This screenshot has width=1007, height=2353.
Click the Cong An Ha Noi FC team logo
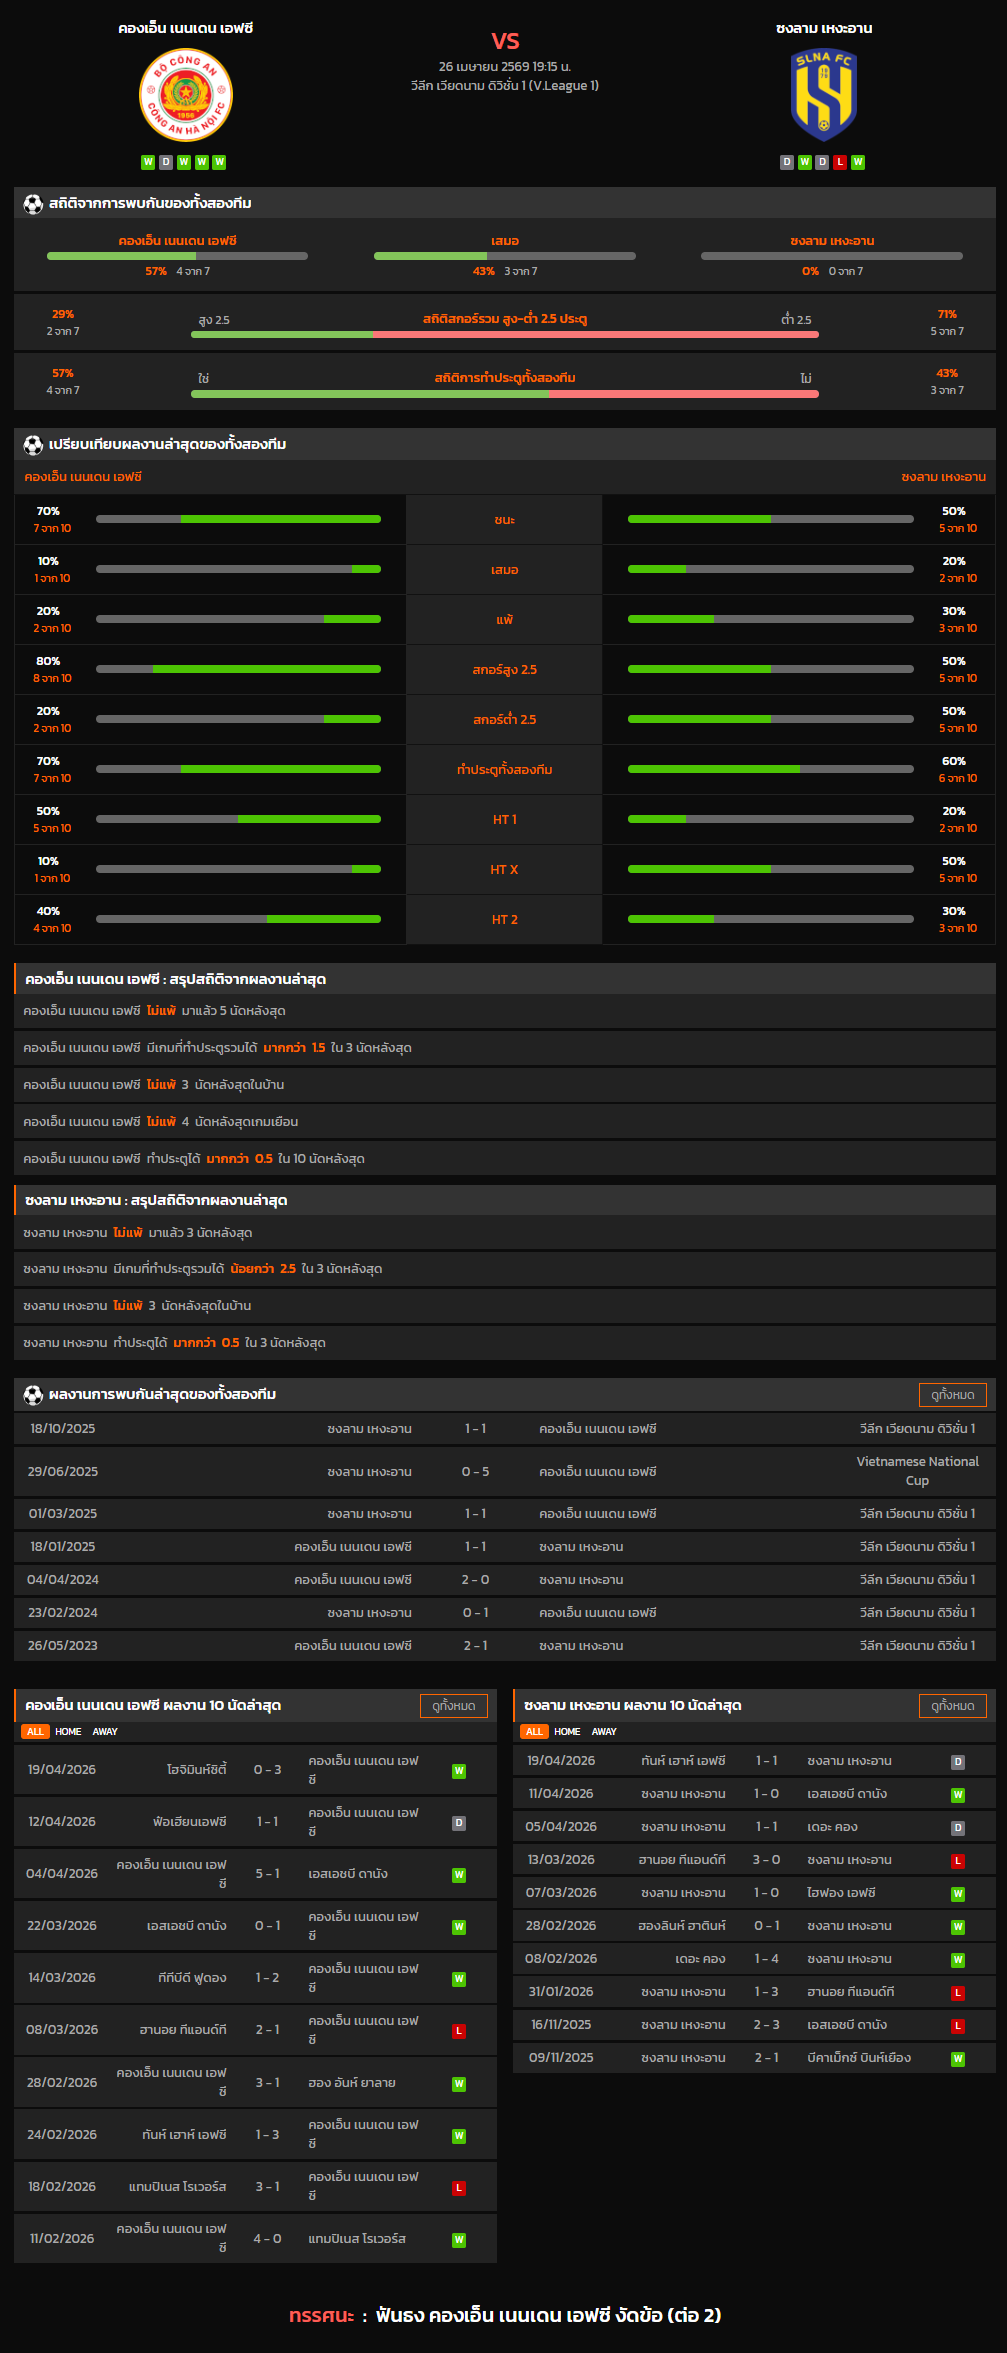185,96
